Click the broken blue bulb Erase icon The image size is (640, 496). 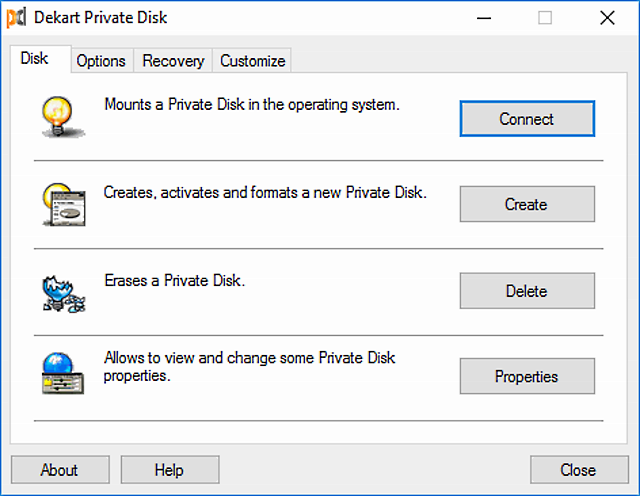64,294
